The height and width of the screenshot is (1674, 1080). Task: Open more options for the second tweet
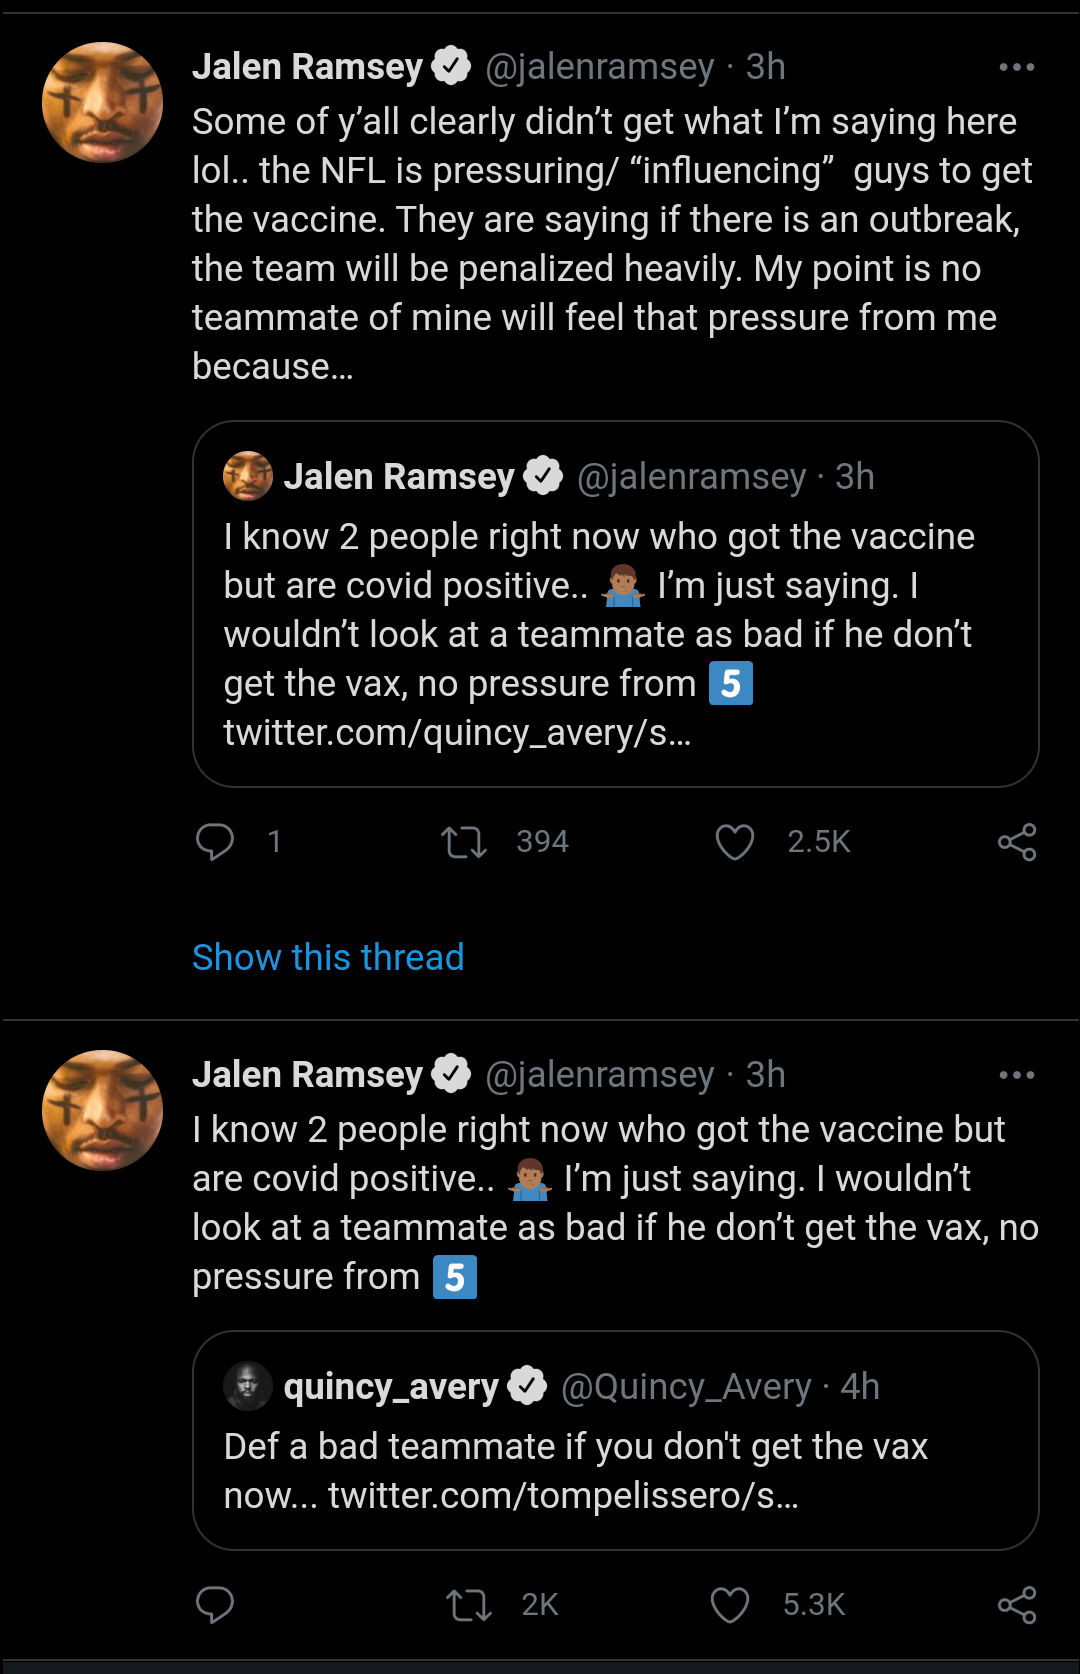pos(1017,1075)
